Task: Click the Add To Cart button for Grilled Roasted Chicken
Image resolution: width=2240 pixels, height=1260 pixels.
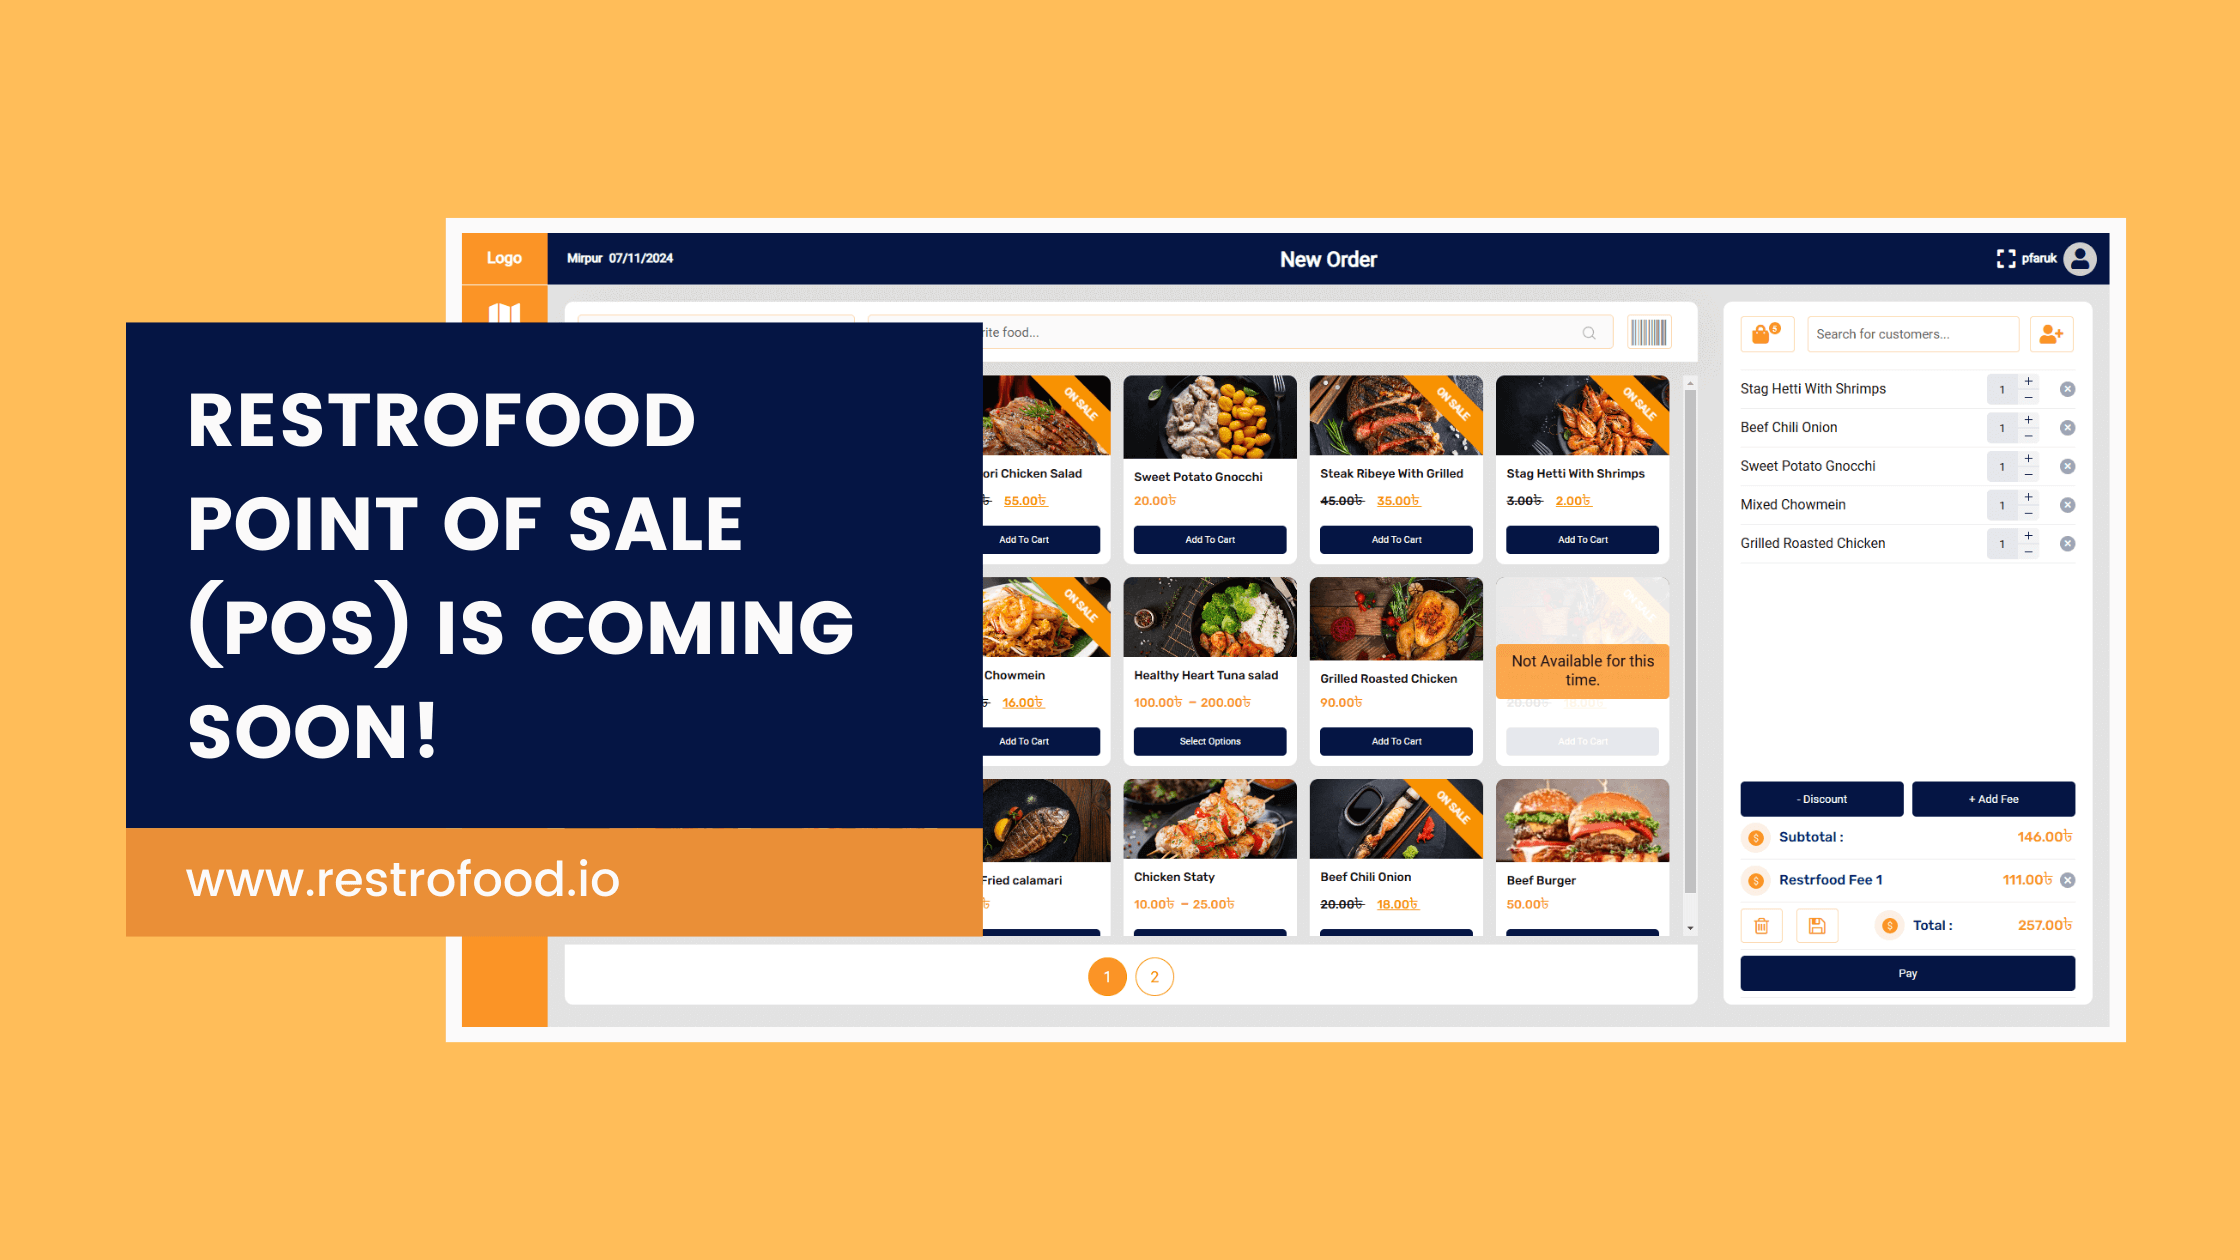Action: pyautogui.click(x=1395, y=740)
